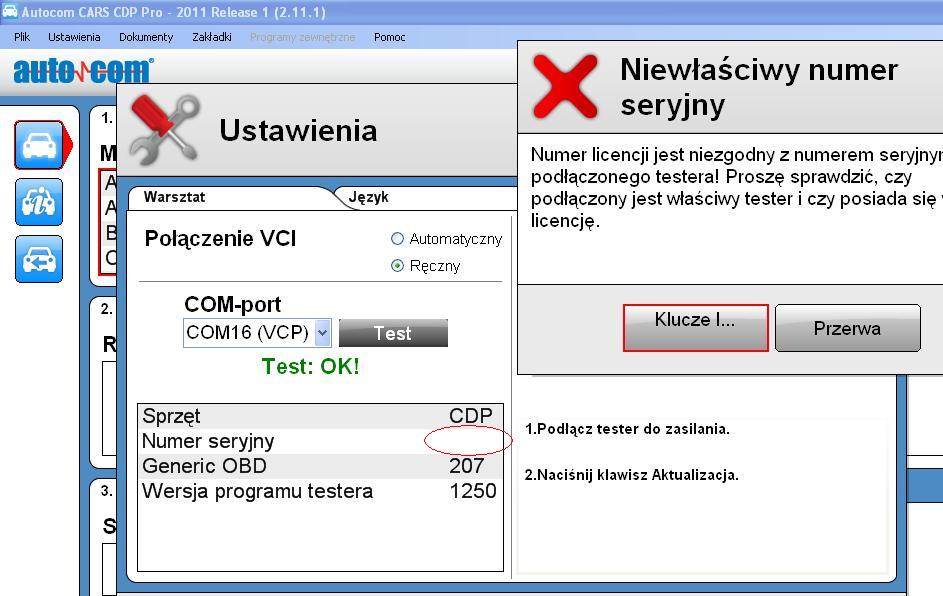Click the Przerwa button
Viewport: 943px width, 596px height.
tap(847, 328)
